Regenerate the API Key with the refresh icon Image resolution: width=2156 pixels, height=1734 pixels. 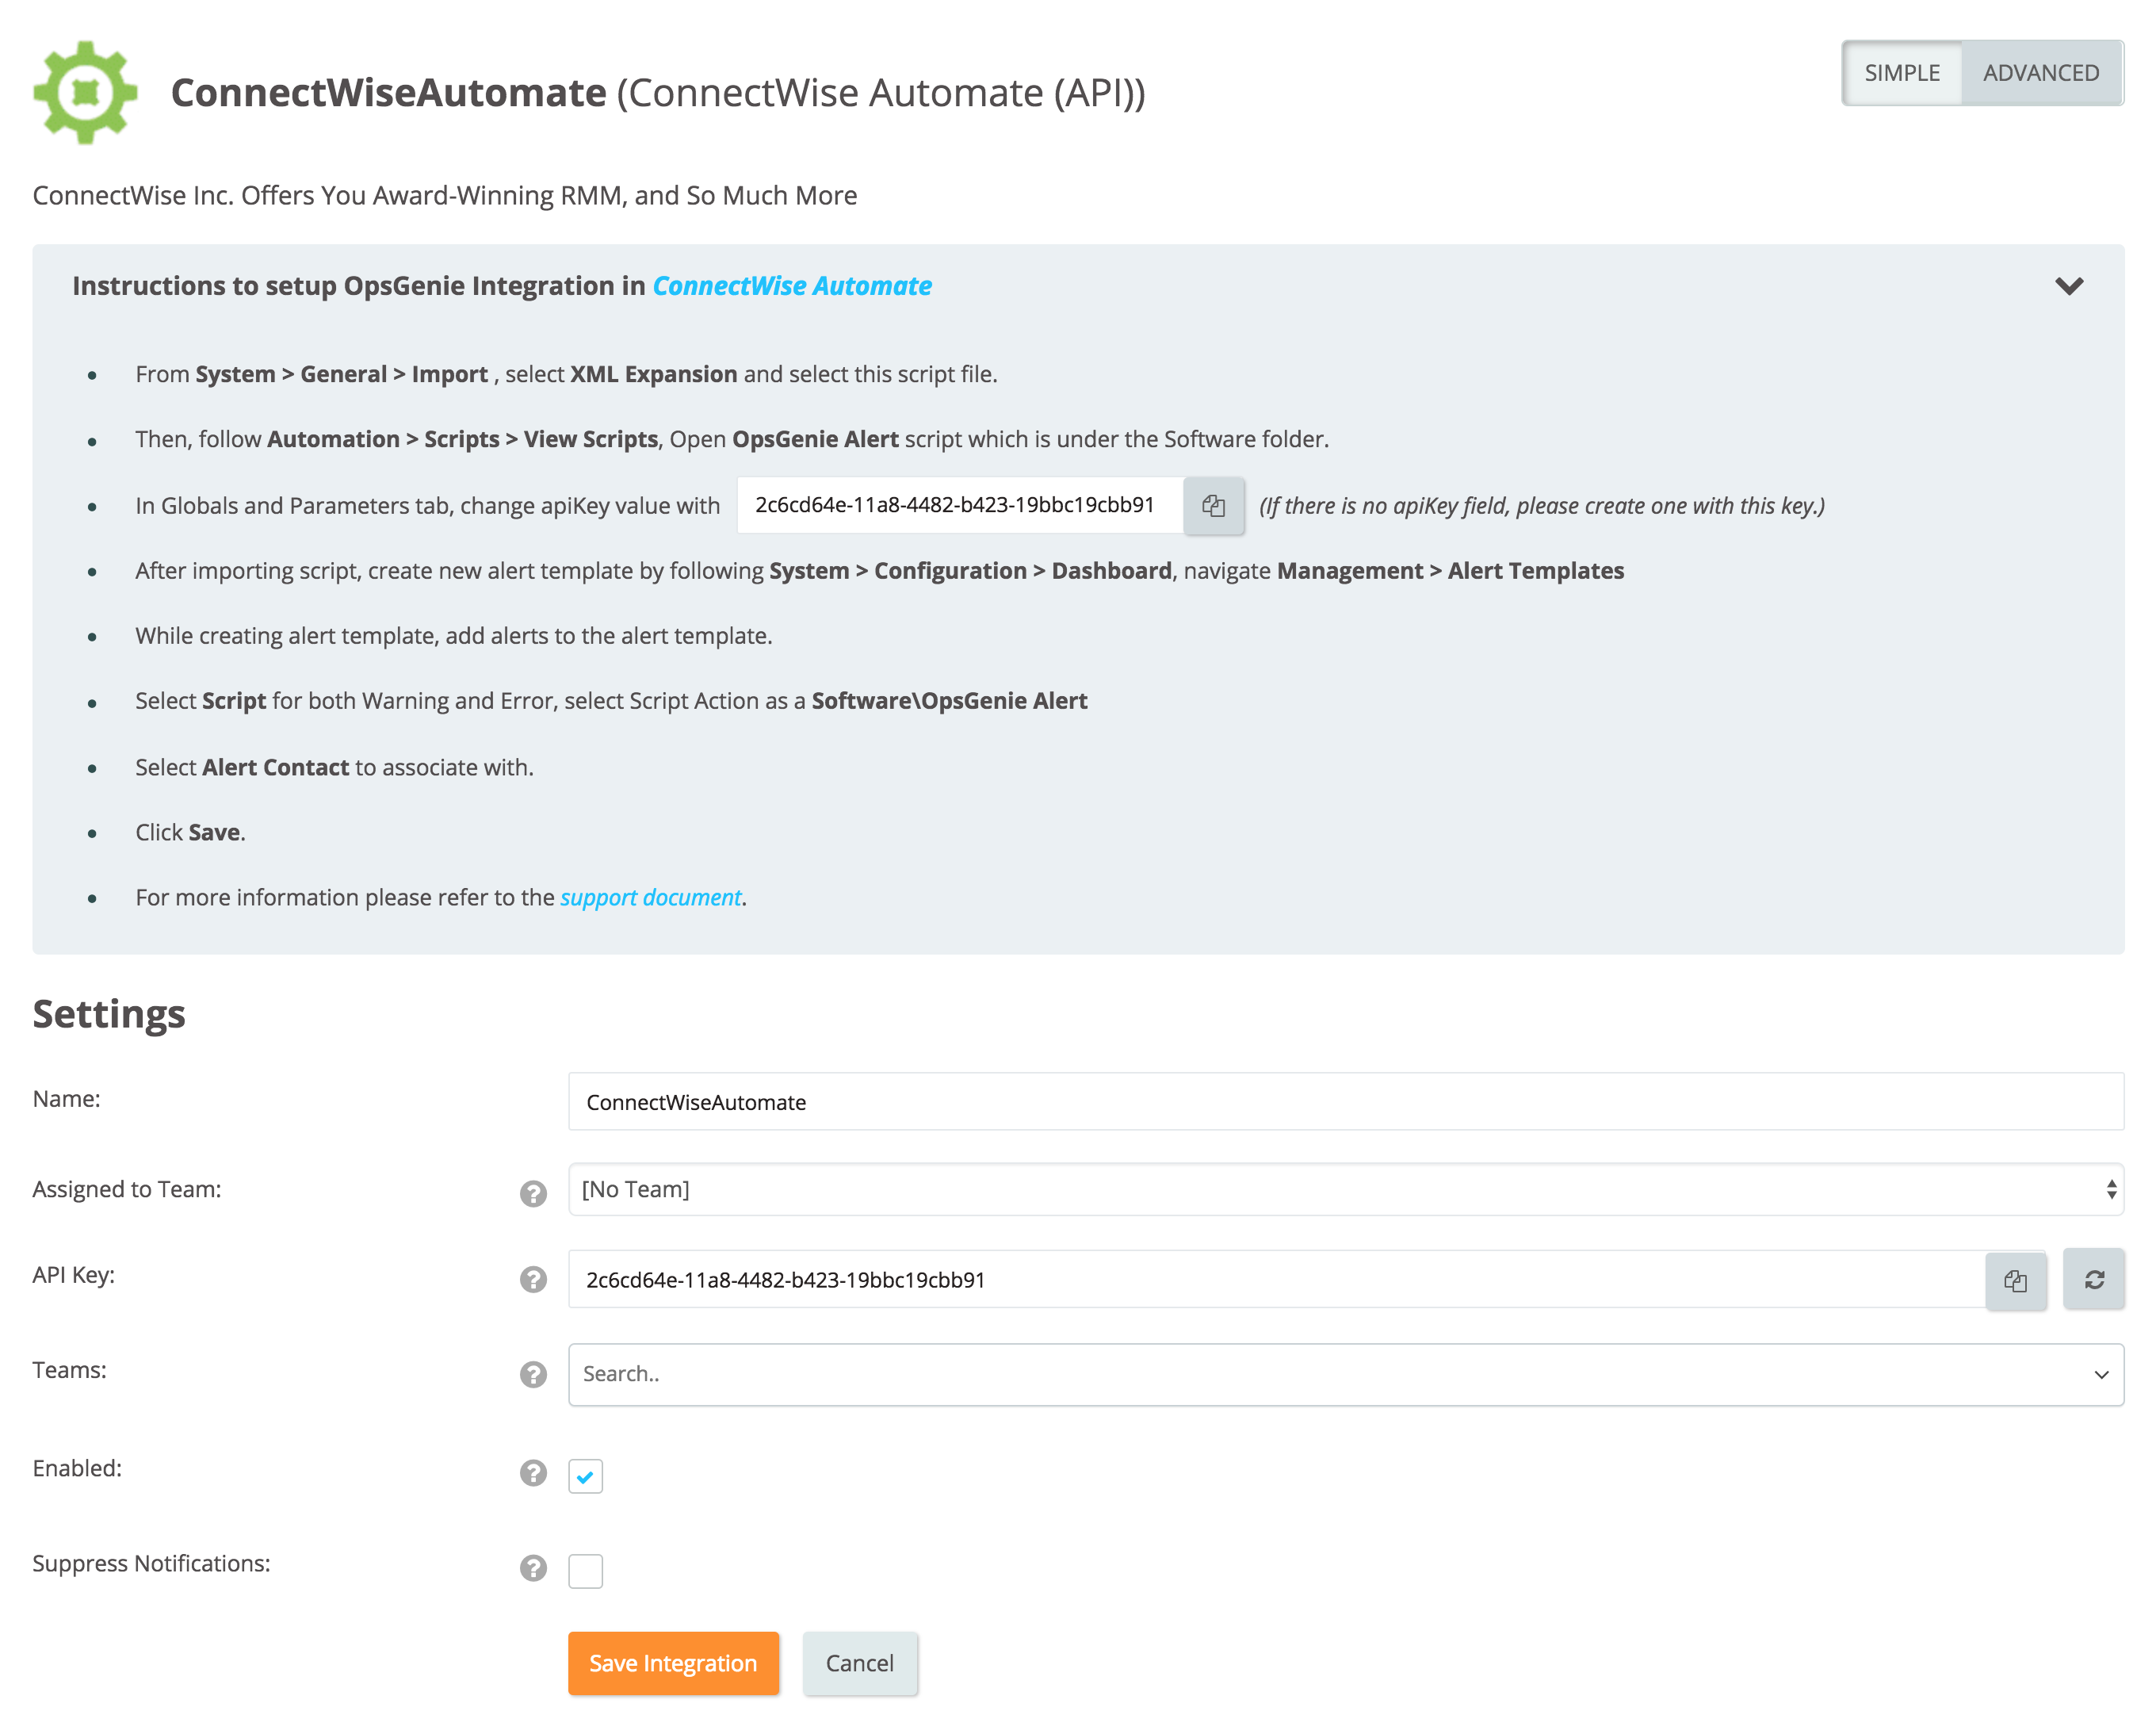(x=2094, y=1280)
